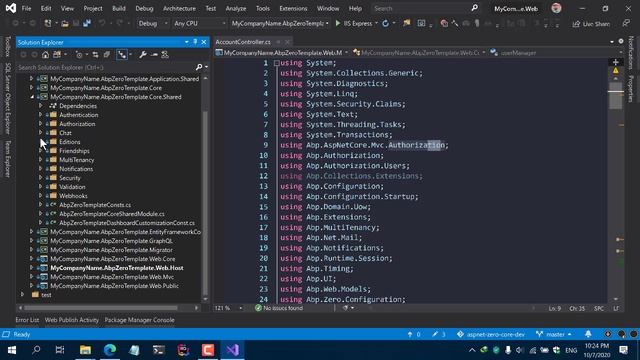Open the Any CPU platform dropdown
Screen dimensions: 640x360
click(199, 24)
